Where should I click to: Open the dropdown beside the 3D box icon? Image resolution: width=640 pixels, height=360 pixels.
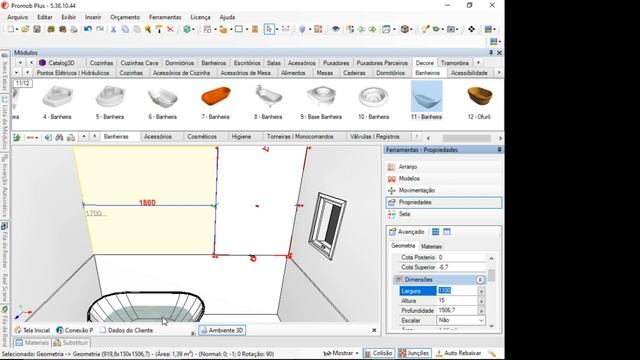tap(411, 29)
